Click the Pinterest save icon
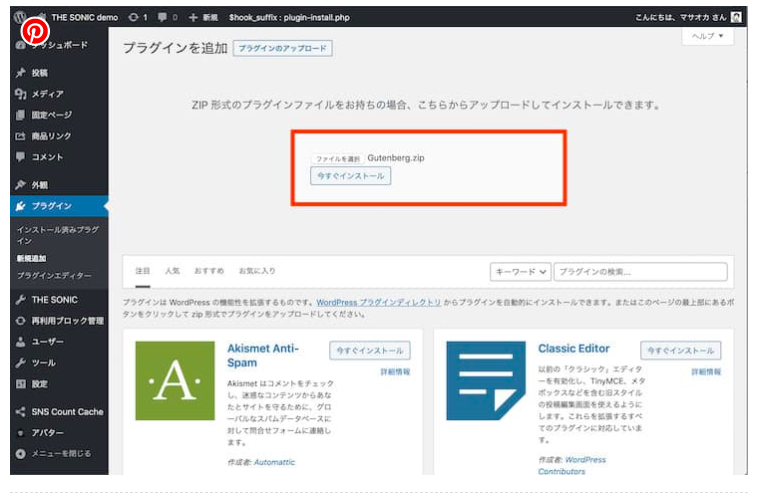The height and width of the screenshot is (500, 757). [35, 31]
